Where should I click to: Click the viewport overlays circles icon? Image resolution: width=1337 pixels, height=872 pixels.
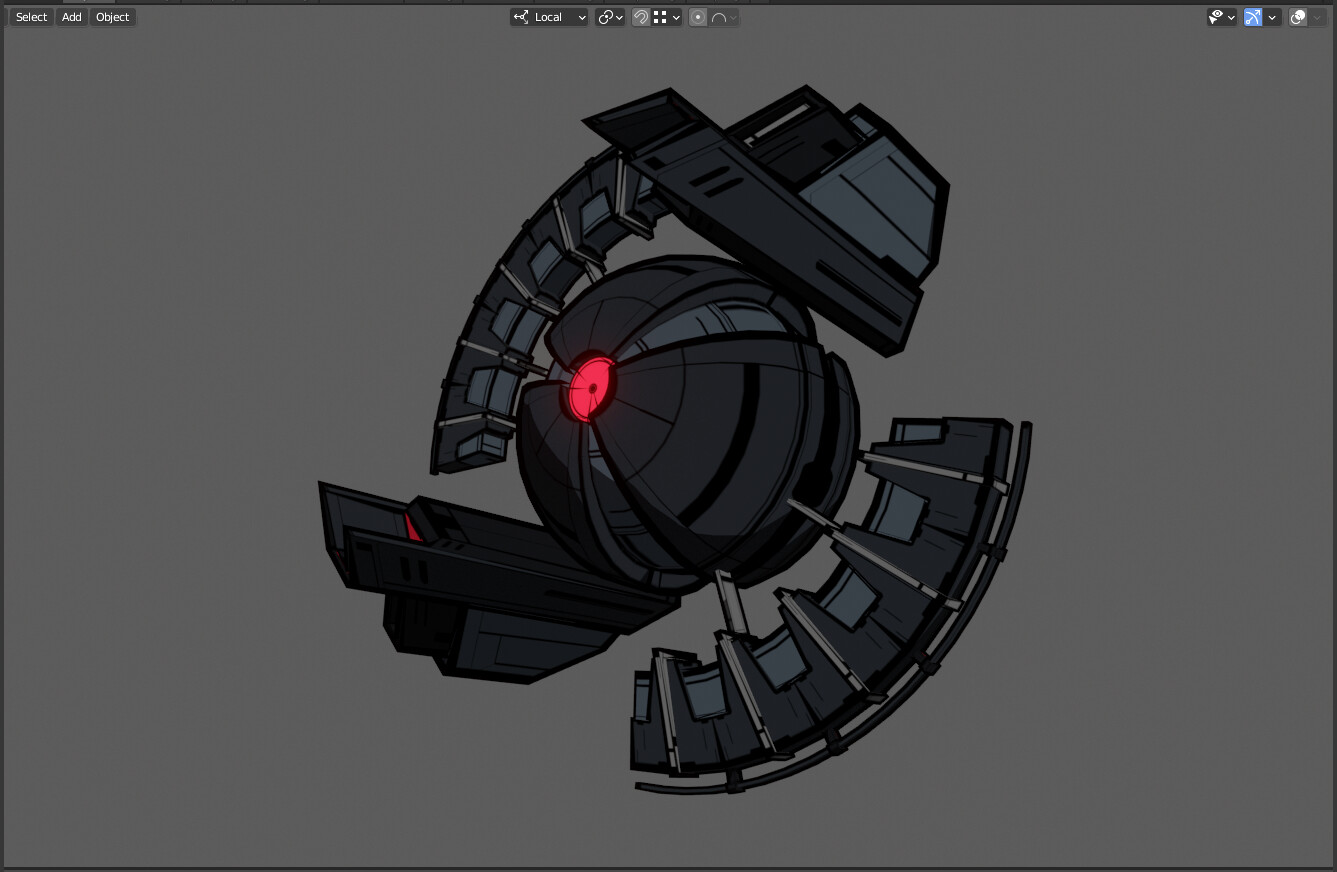pos(1297,17)
